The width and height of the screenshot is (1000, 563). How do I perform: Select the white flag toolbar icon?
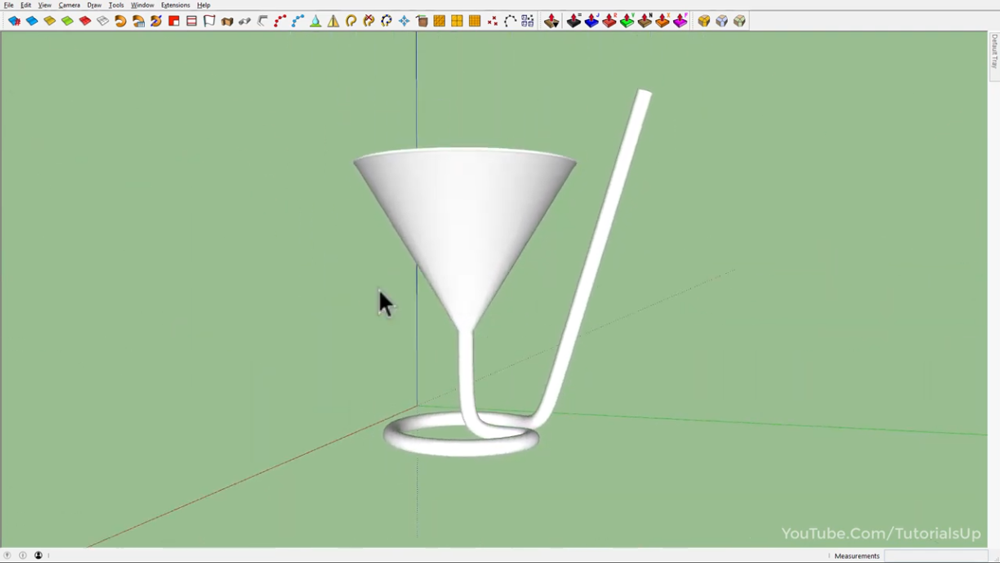click(x=209, y=21)
